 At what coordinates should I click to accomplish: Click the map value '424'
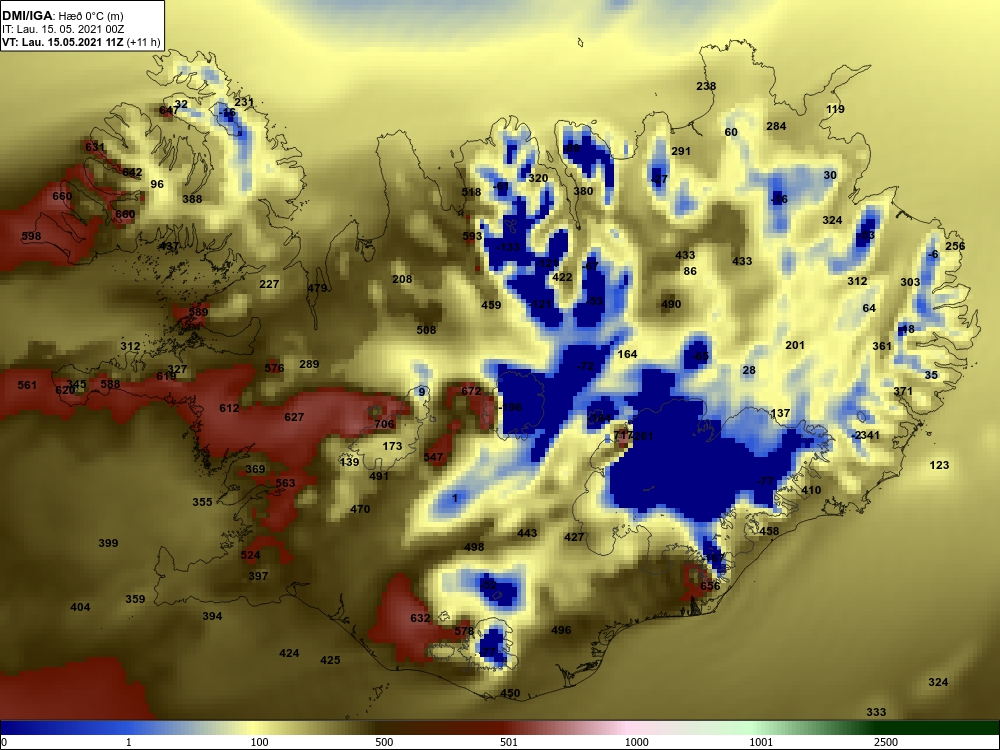point(290,653)
